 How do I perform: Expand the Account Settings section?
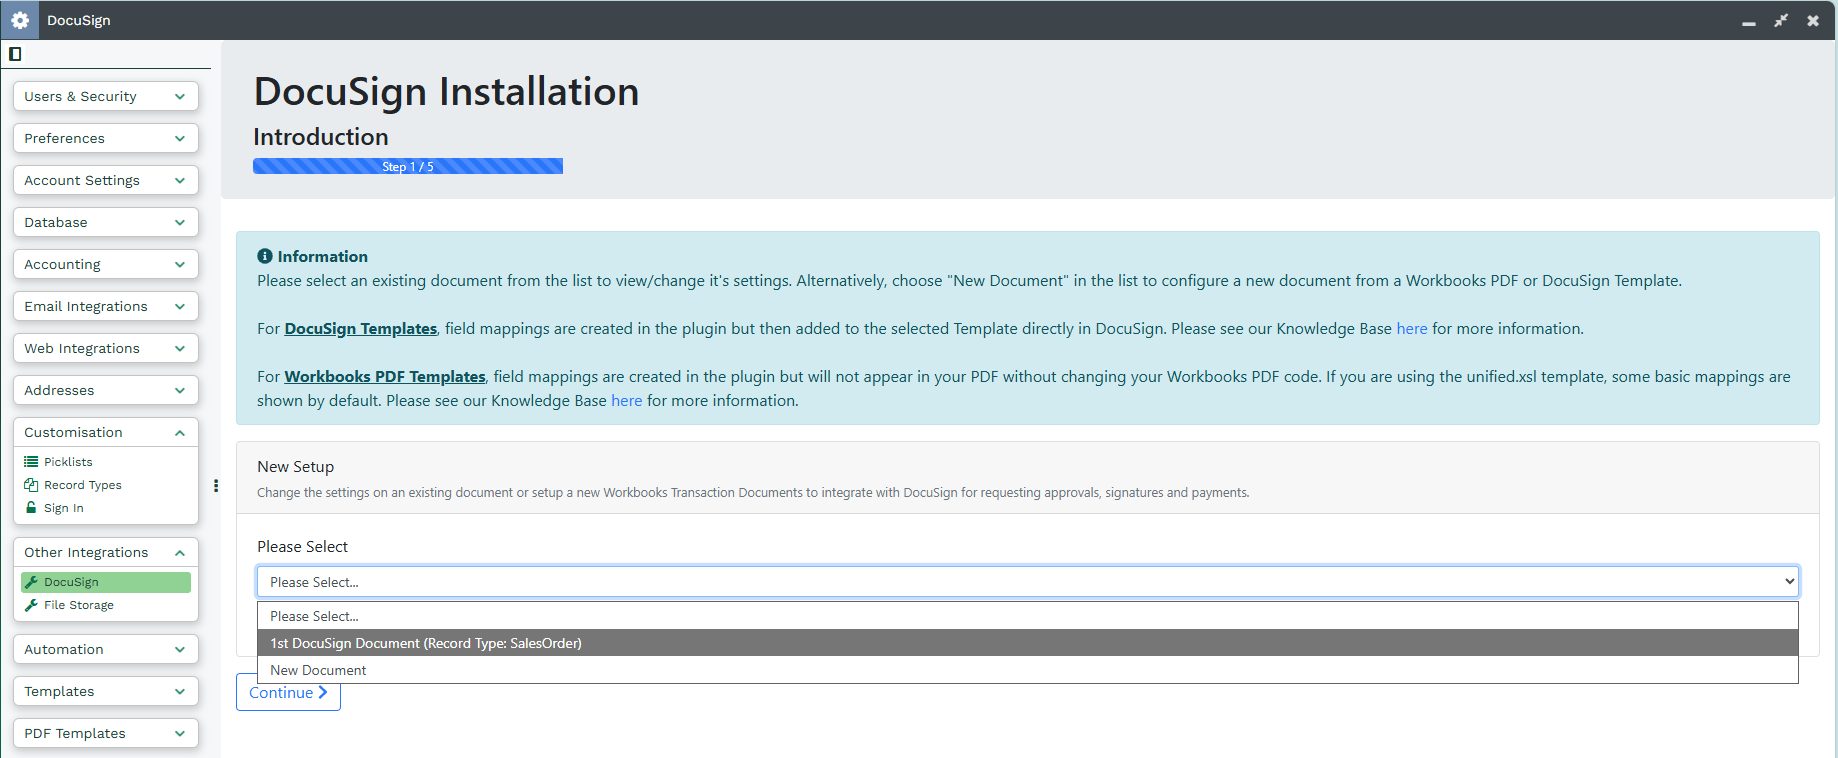click(106, 180)
